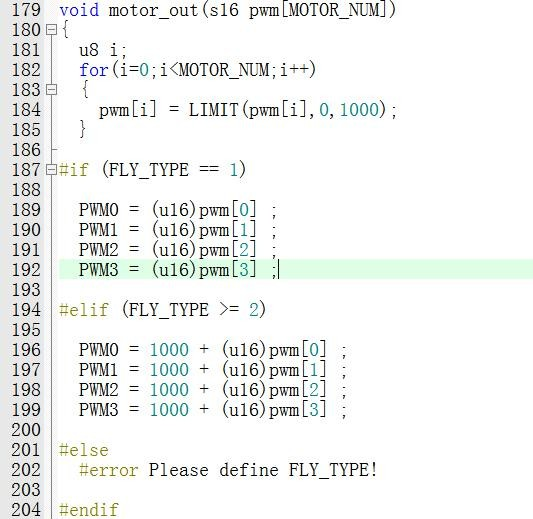
Task: Collapse the #if fold marker at line 187
Action: tap(51, 170)
